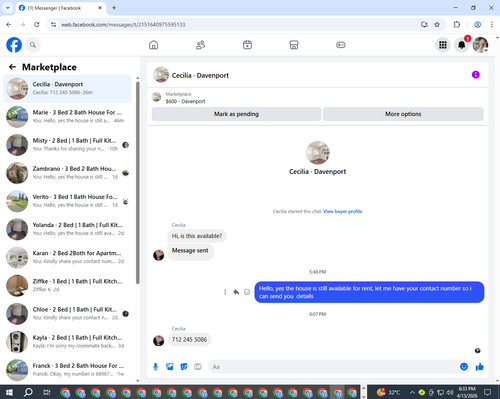
Task: Click the conversation list scrollbar
Action: (138, 183)
